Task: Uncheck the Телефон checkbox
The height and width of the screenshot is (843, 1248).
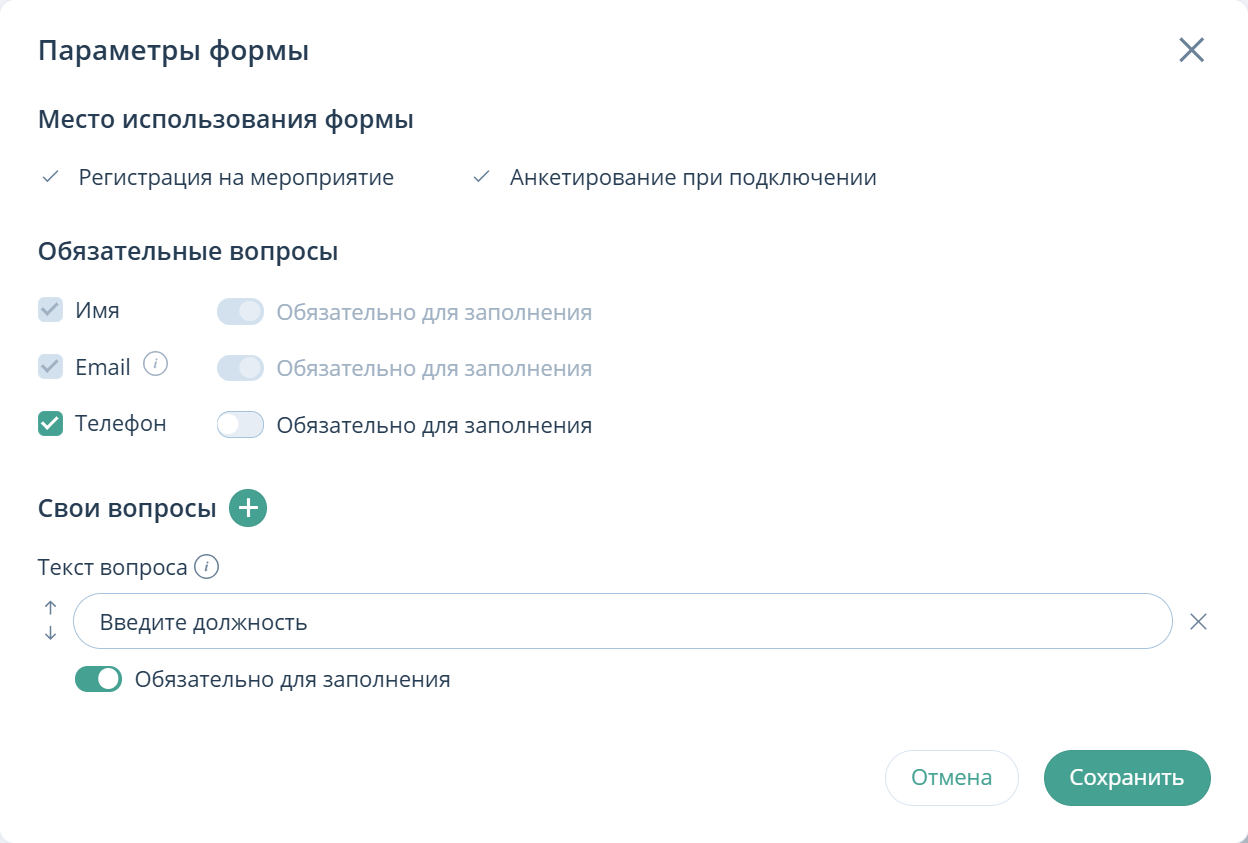Action: [51, 423]
